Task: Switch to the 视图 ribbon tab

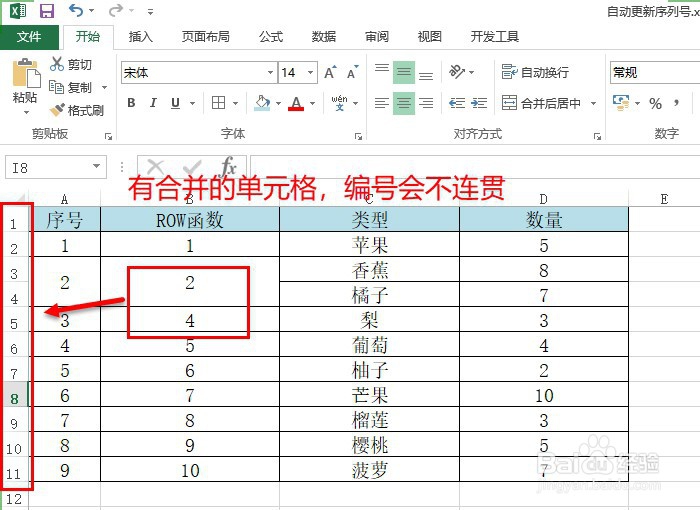Action: point(429,37)
